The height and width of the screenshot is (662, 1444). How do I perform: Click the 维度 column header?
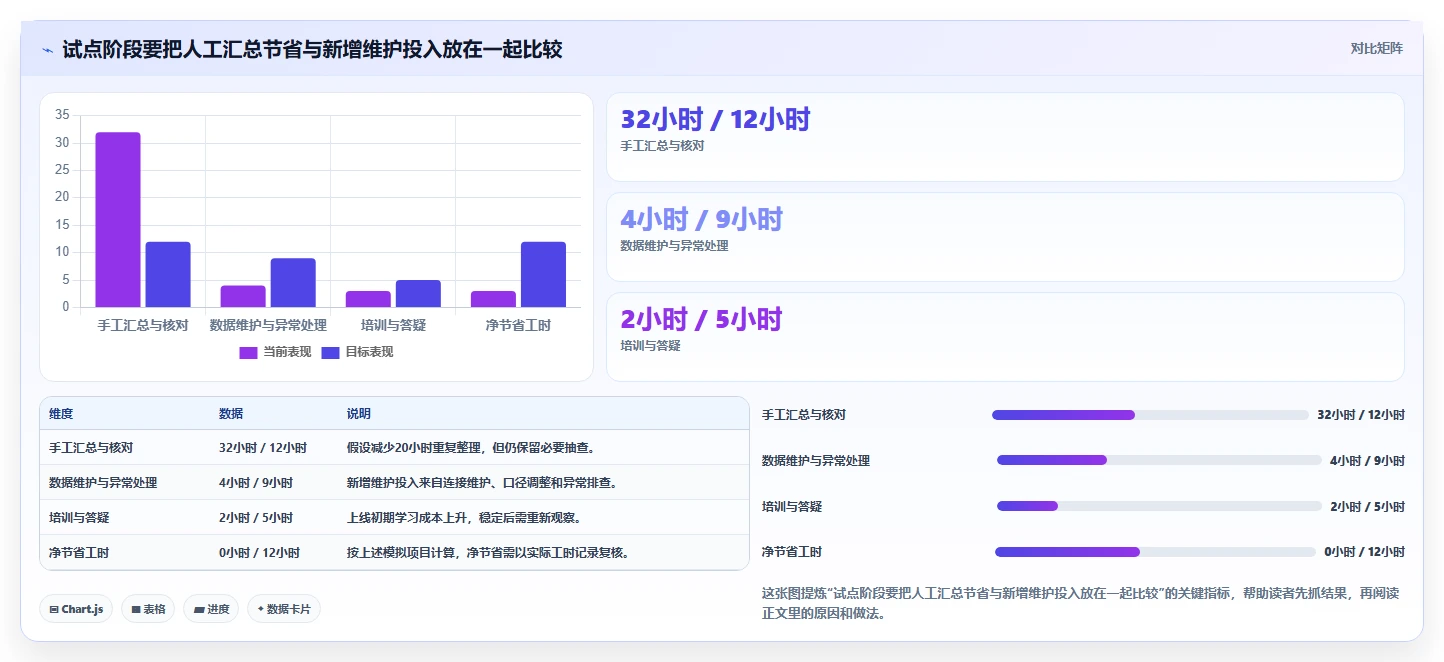tap(61, 414)
